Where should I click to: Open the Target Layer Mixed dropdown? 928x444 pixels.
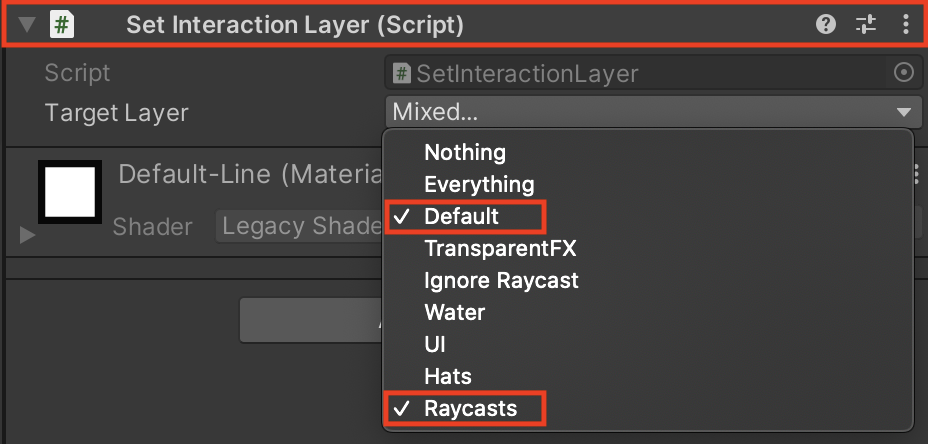coord(650,112)
